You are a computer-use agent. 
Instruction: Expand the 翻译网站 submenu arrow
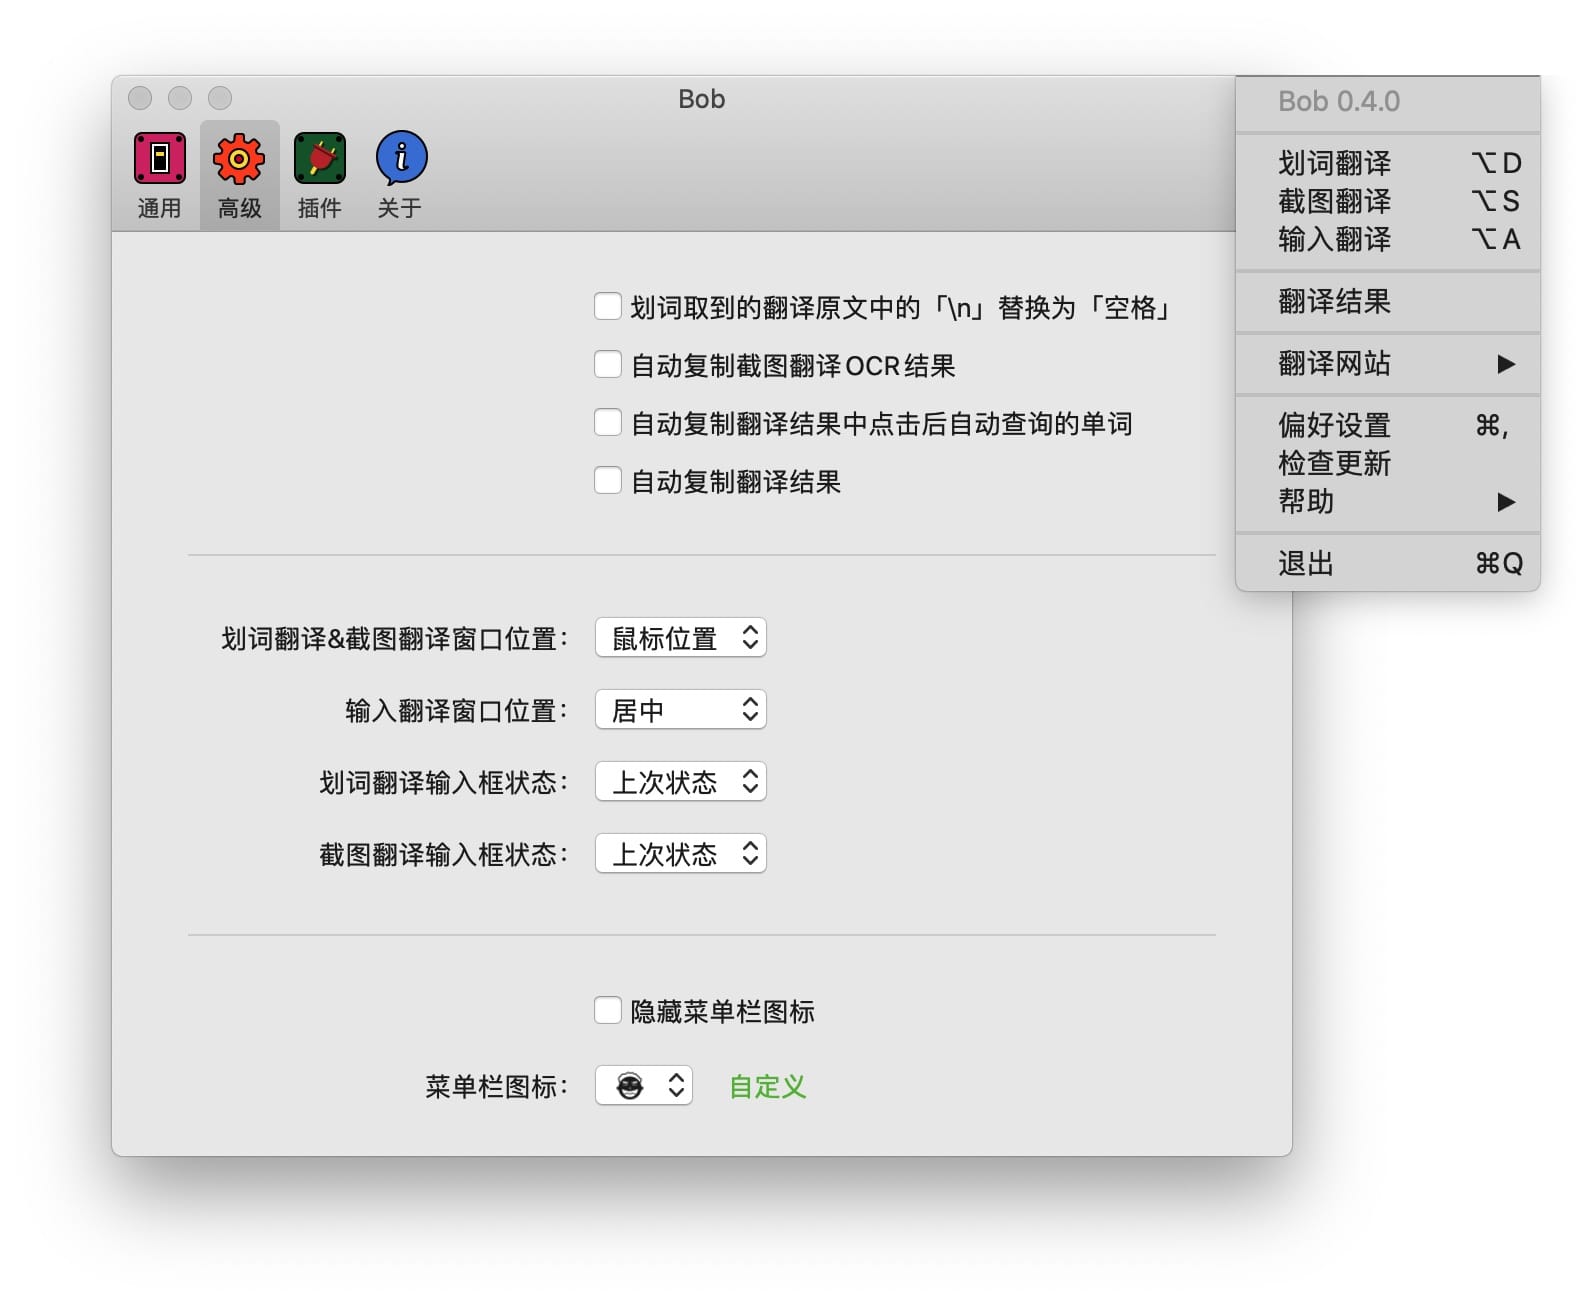coord(1505,364)
